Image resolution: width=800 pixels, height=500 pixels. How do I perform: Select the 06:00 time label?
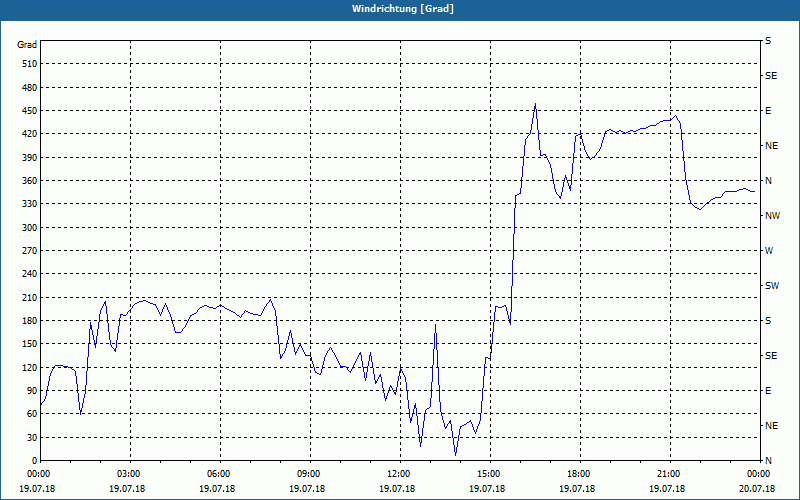coord(220,473)
